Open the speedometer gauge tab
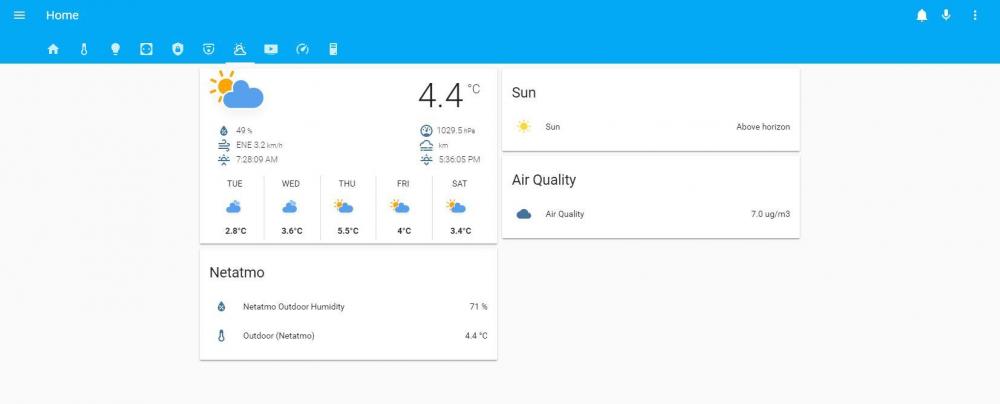1000x404 pixels. click(302, 49)
